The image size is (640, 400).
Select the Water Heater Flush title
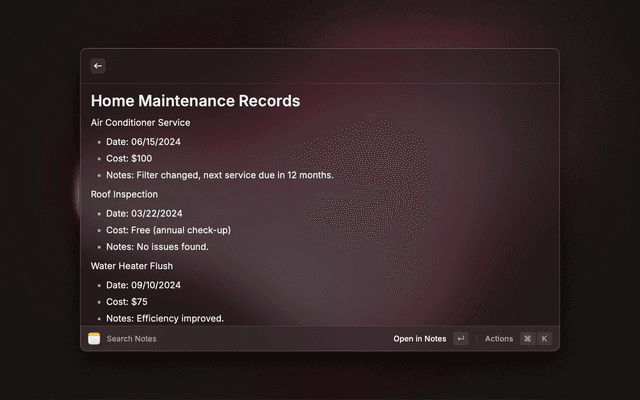(132, 266)
